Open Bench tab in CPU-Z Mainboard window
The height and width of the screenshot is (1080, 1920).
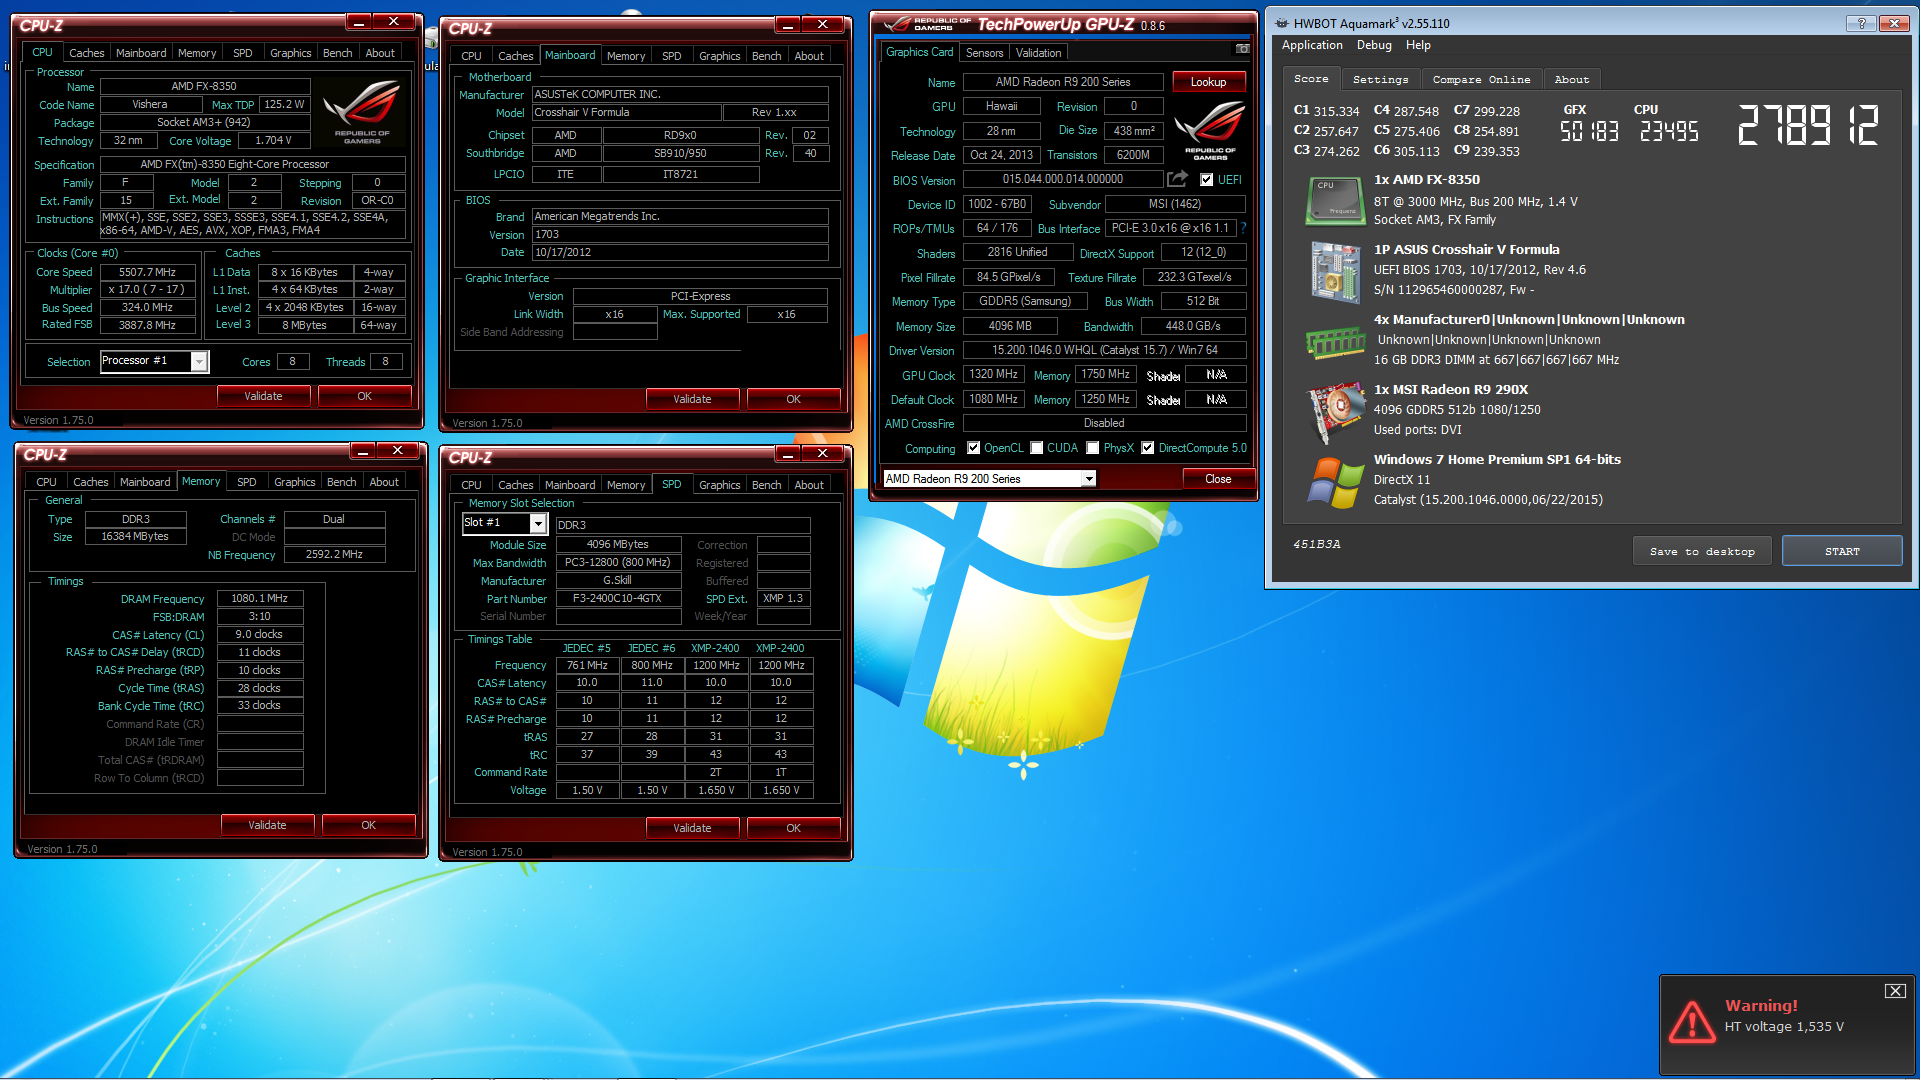tap(766, 56)
